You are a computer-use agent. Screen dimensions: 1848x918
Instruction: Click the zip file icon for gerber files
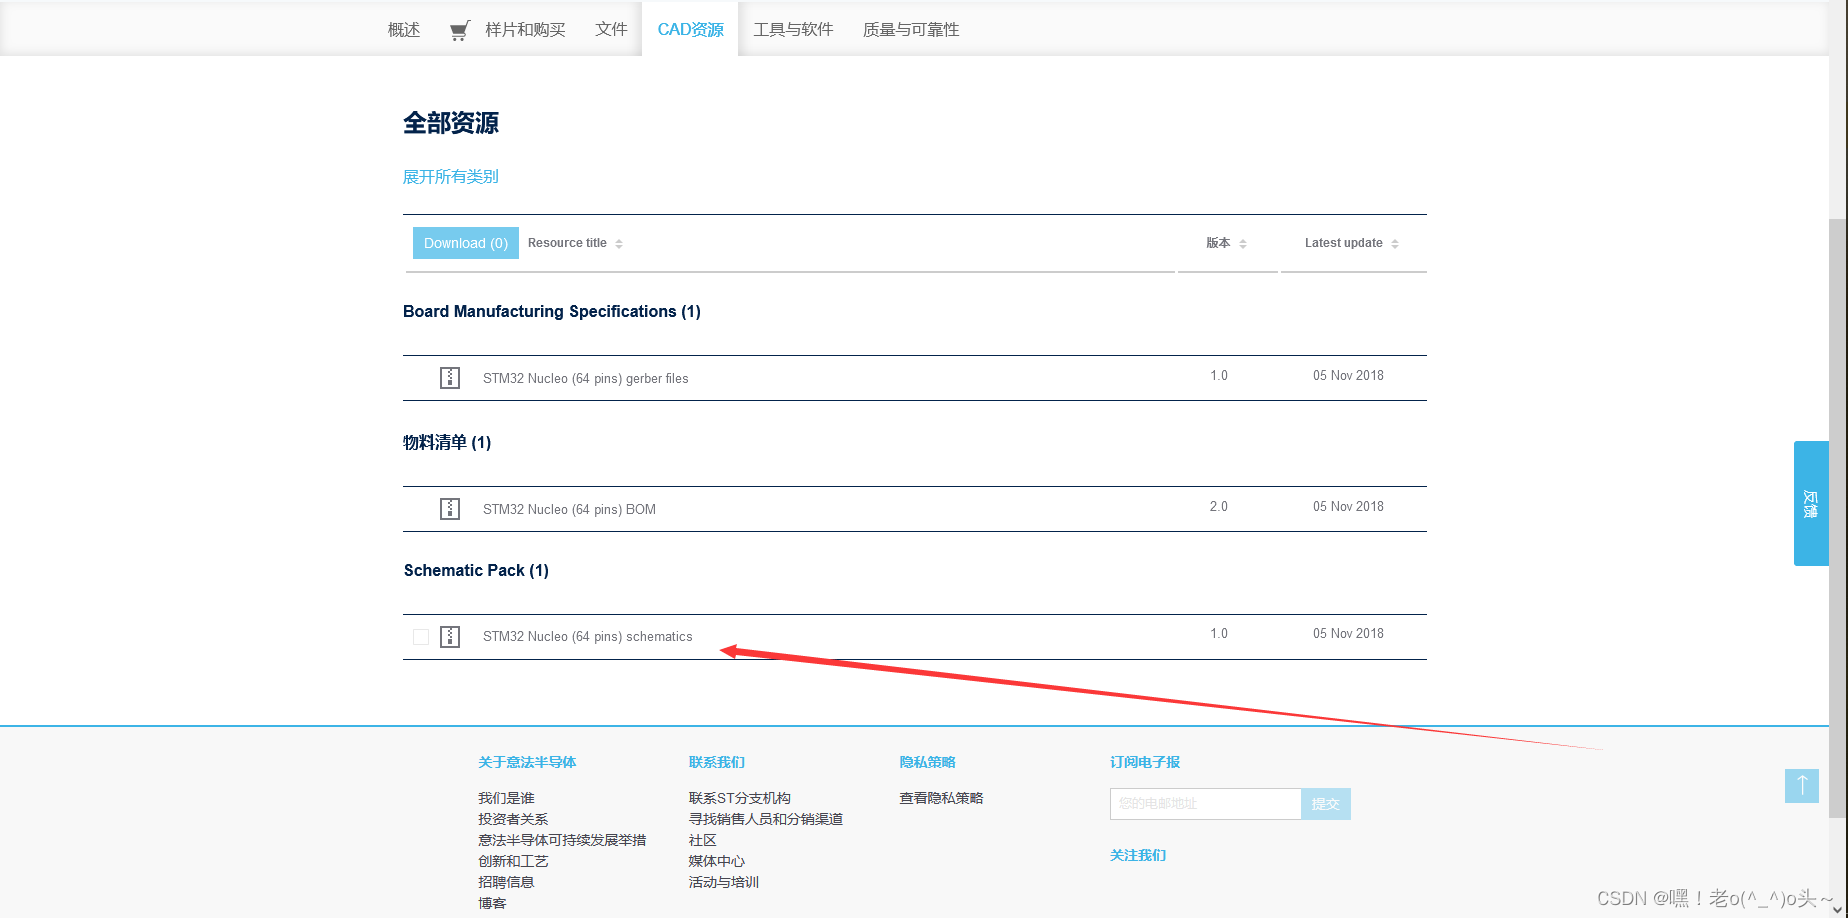(x=450, y=378)
